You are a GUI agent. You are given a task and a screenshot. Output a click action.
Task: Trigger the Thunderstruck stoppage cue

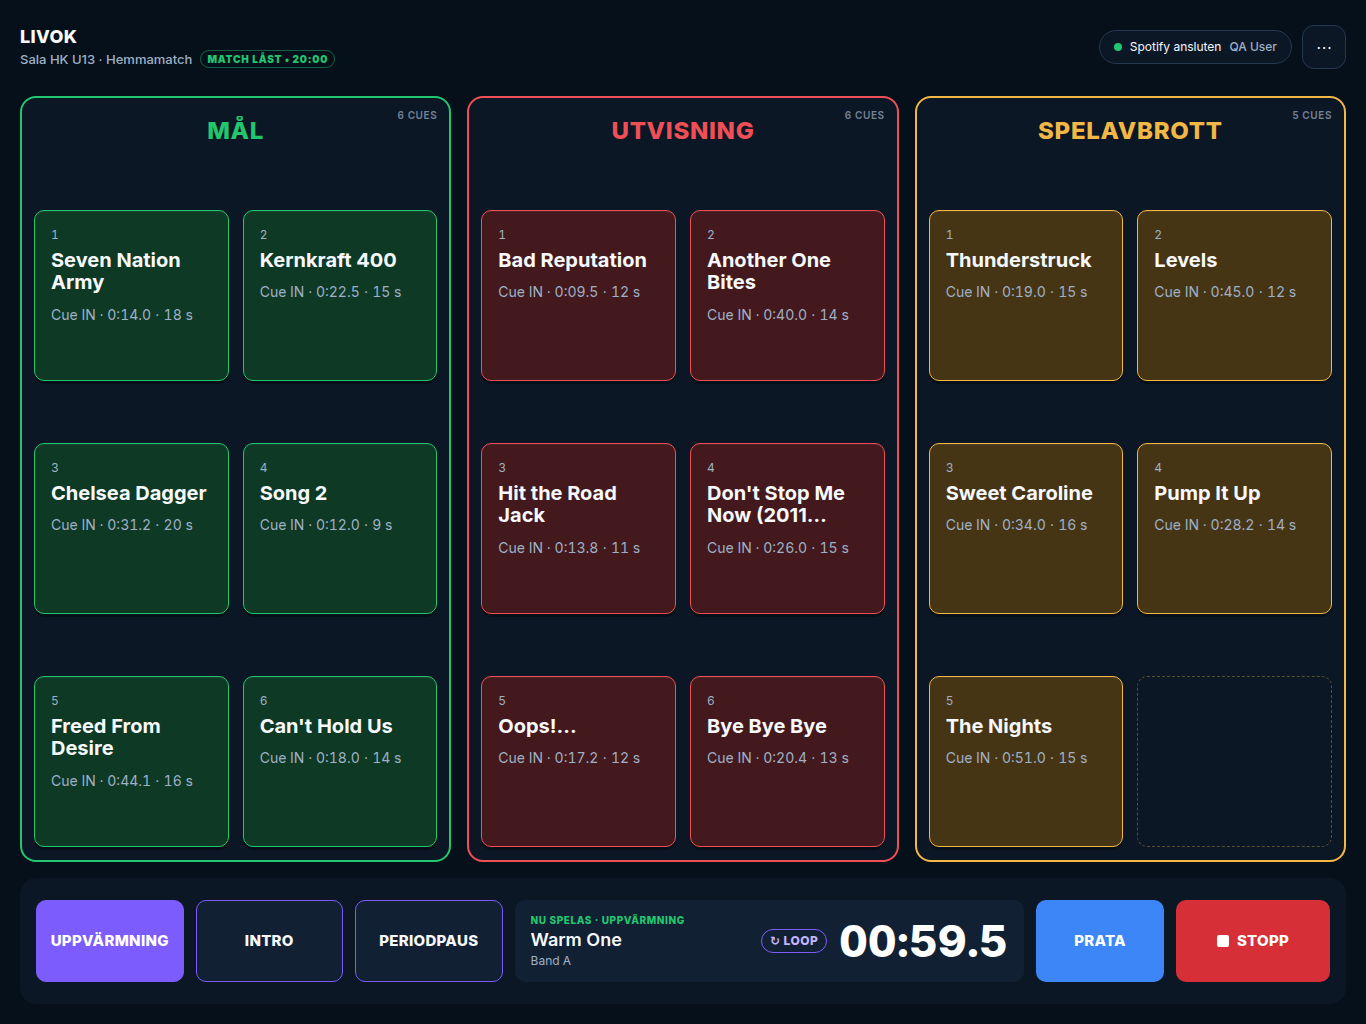point(1026,296)
